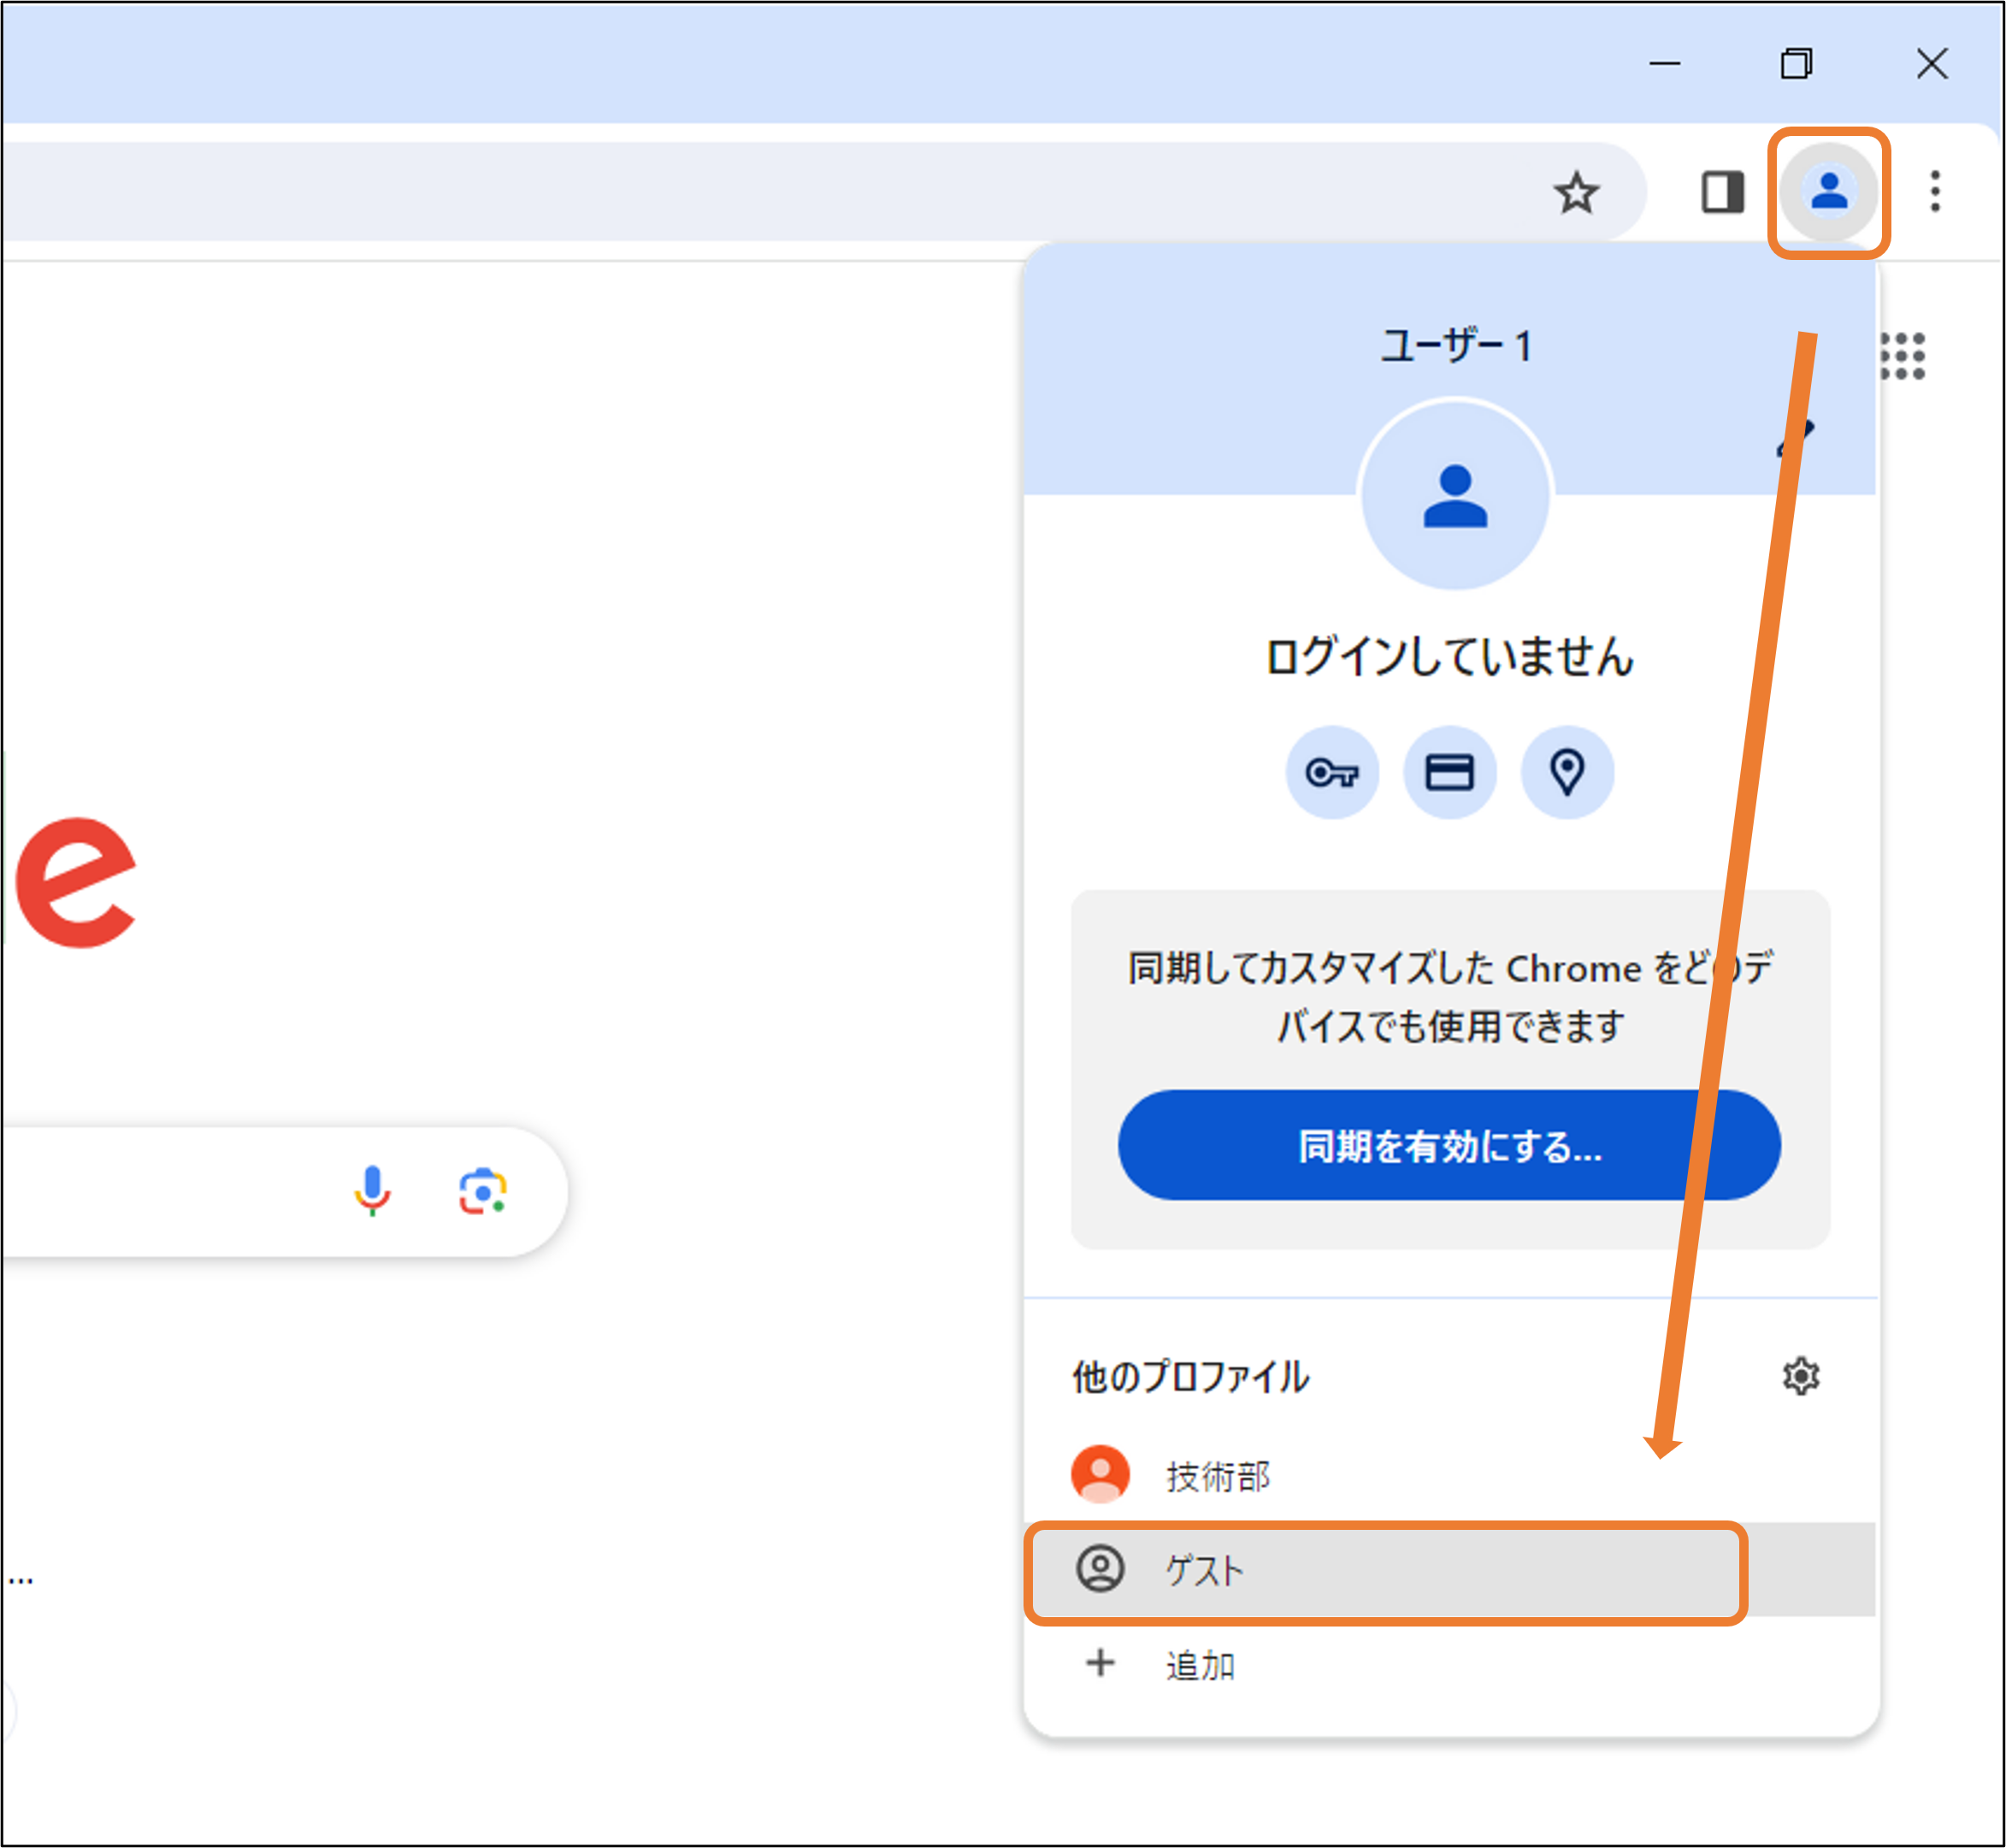Click the profile avatar button in toolbar
2006x1848 pixels.
(x=1829, y=191)
